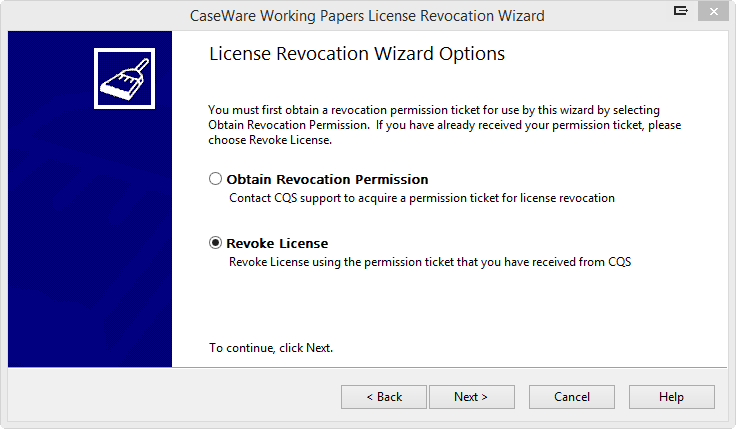Image resolution: width=736 pixels, height=429 pixels.
Task: Click the CaseWare Working Papers title bar text
Action: pos(367,16)
